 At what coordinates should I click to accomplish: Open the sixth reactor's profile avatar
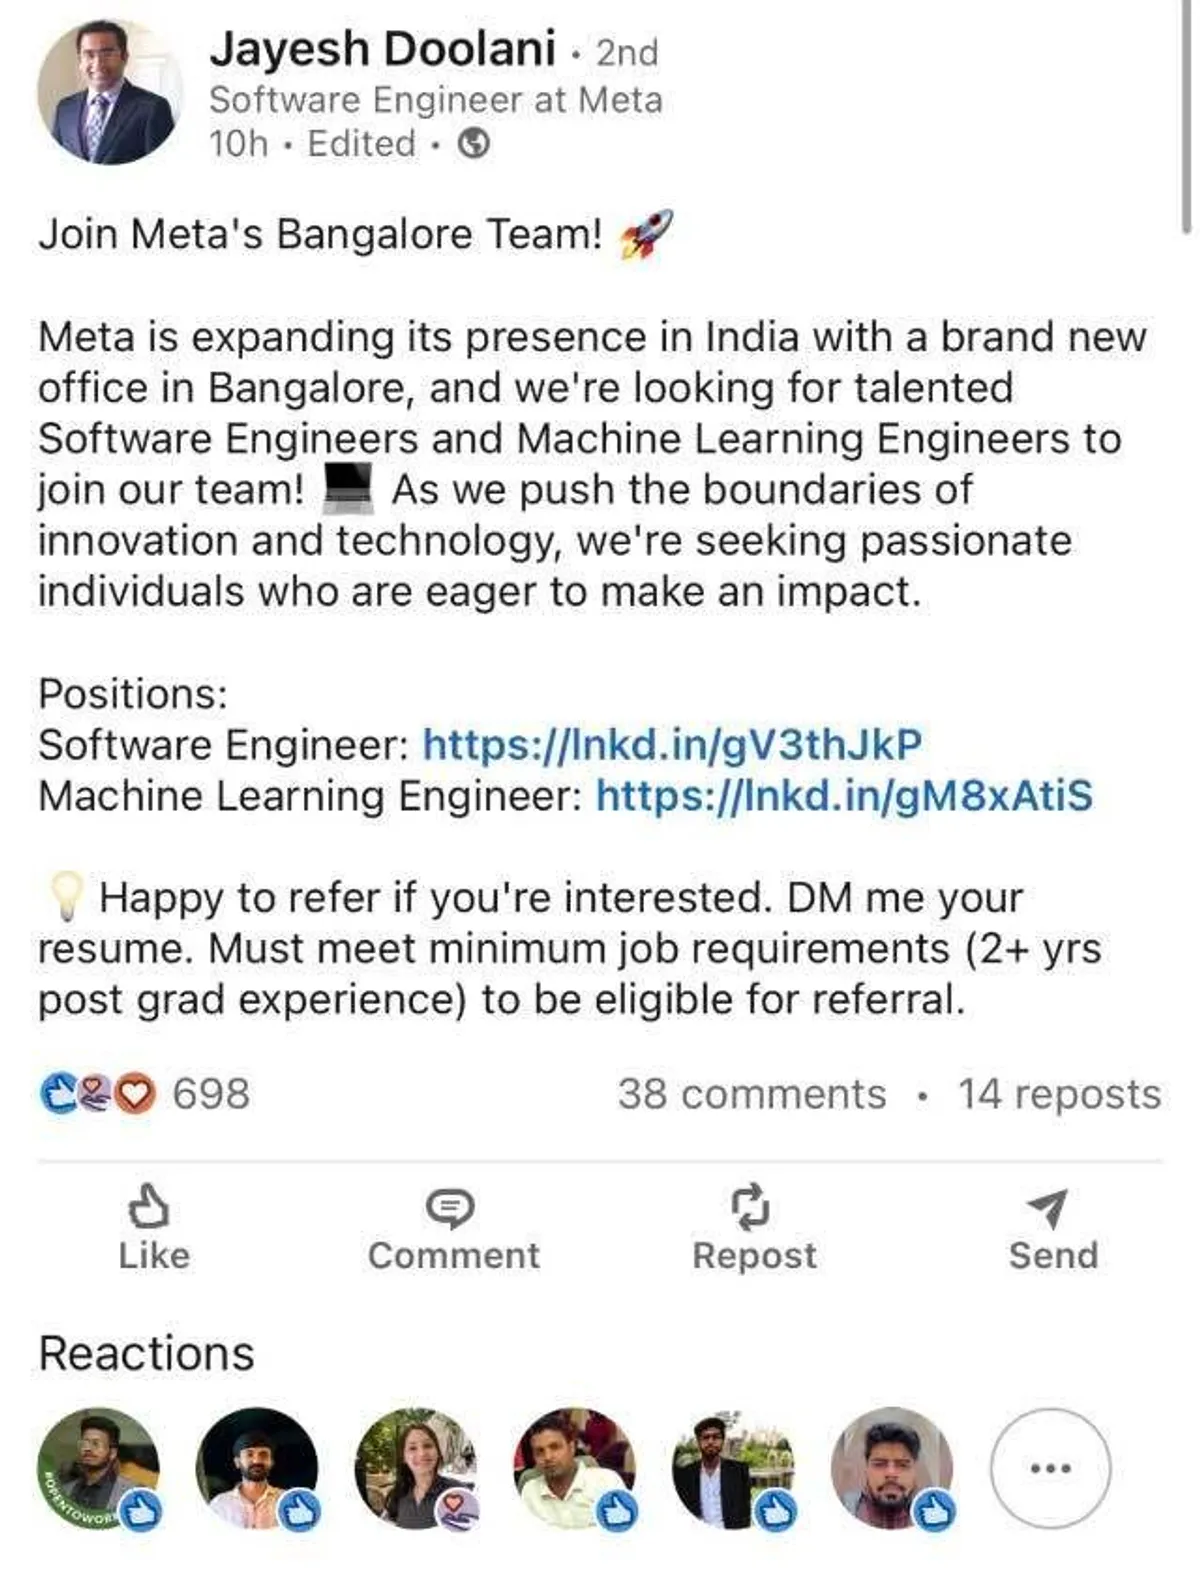point(891,1468)
